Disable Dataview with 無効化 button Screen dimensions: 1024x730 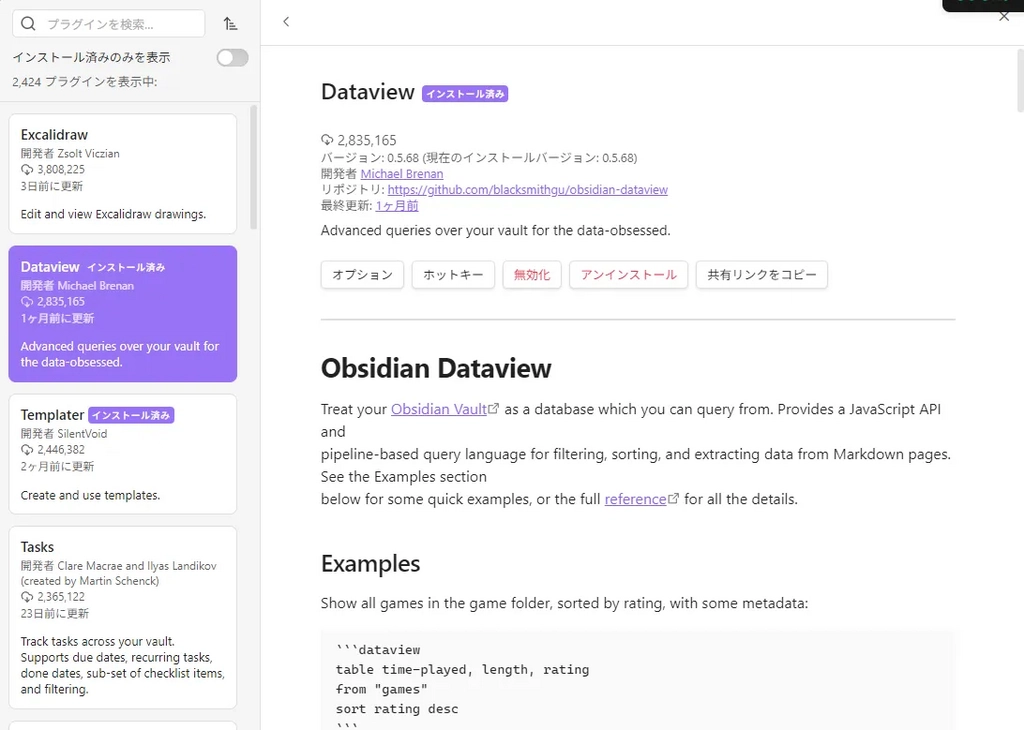pos(532,275)
